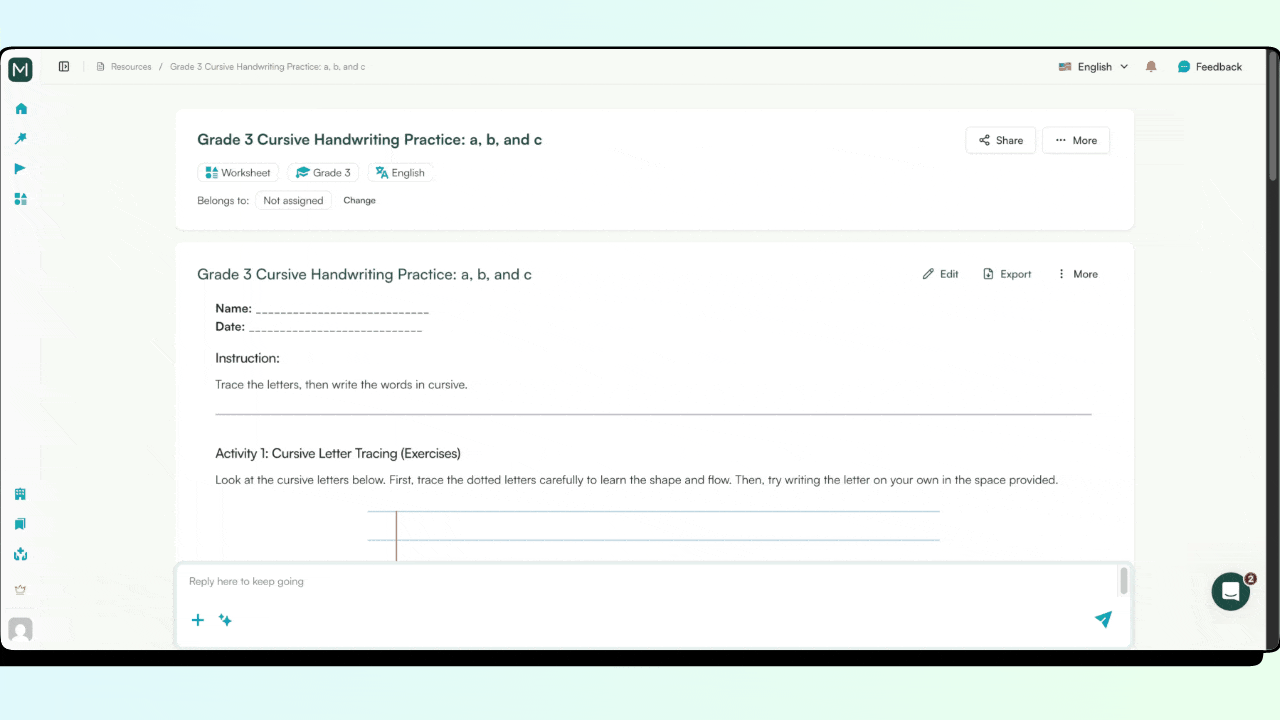Click the Not assigned chip

point(293,201)
